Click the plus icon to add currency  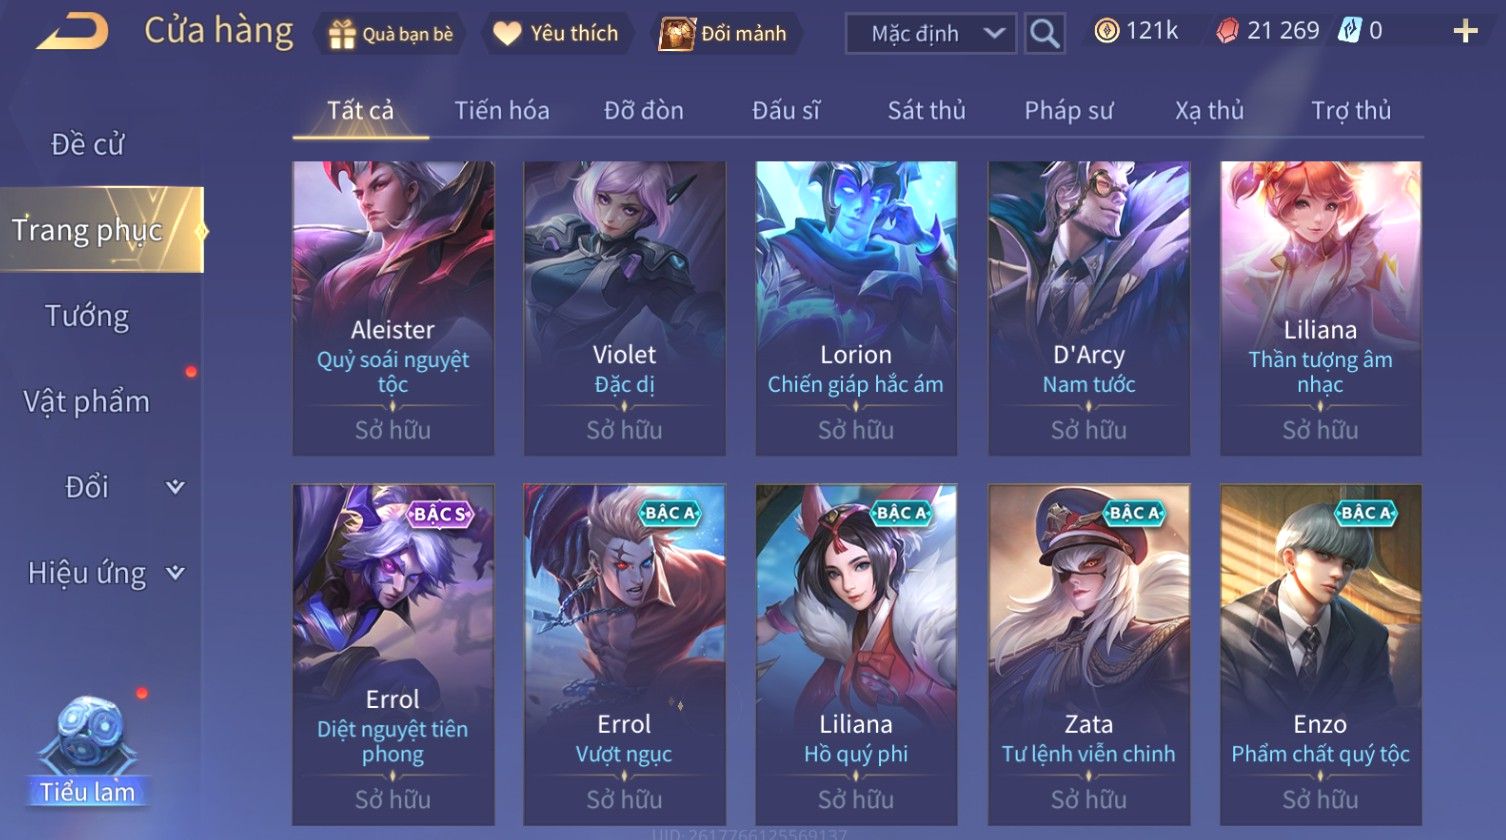click(1465, 32)
